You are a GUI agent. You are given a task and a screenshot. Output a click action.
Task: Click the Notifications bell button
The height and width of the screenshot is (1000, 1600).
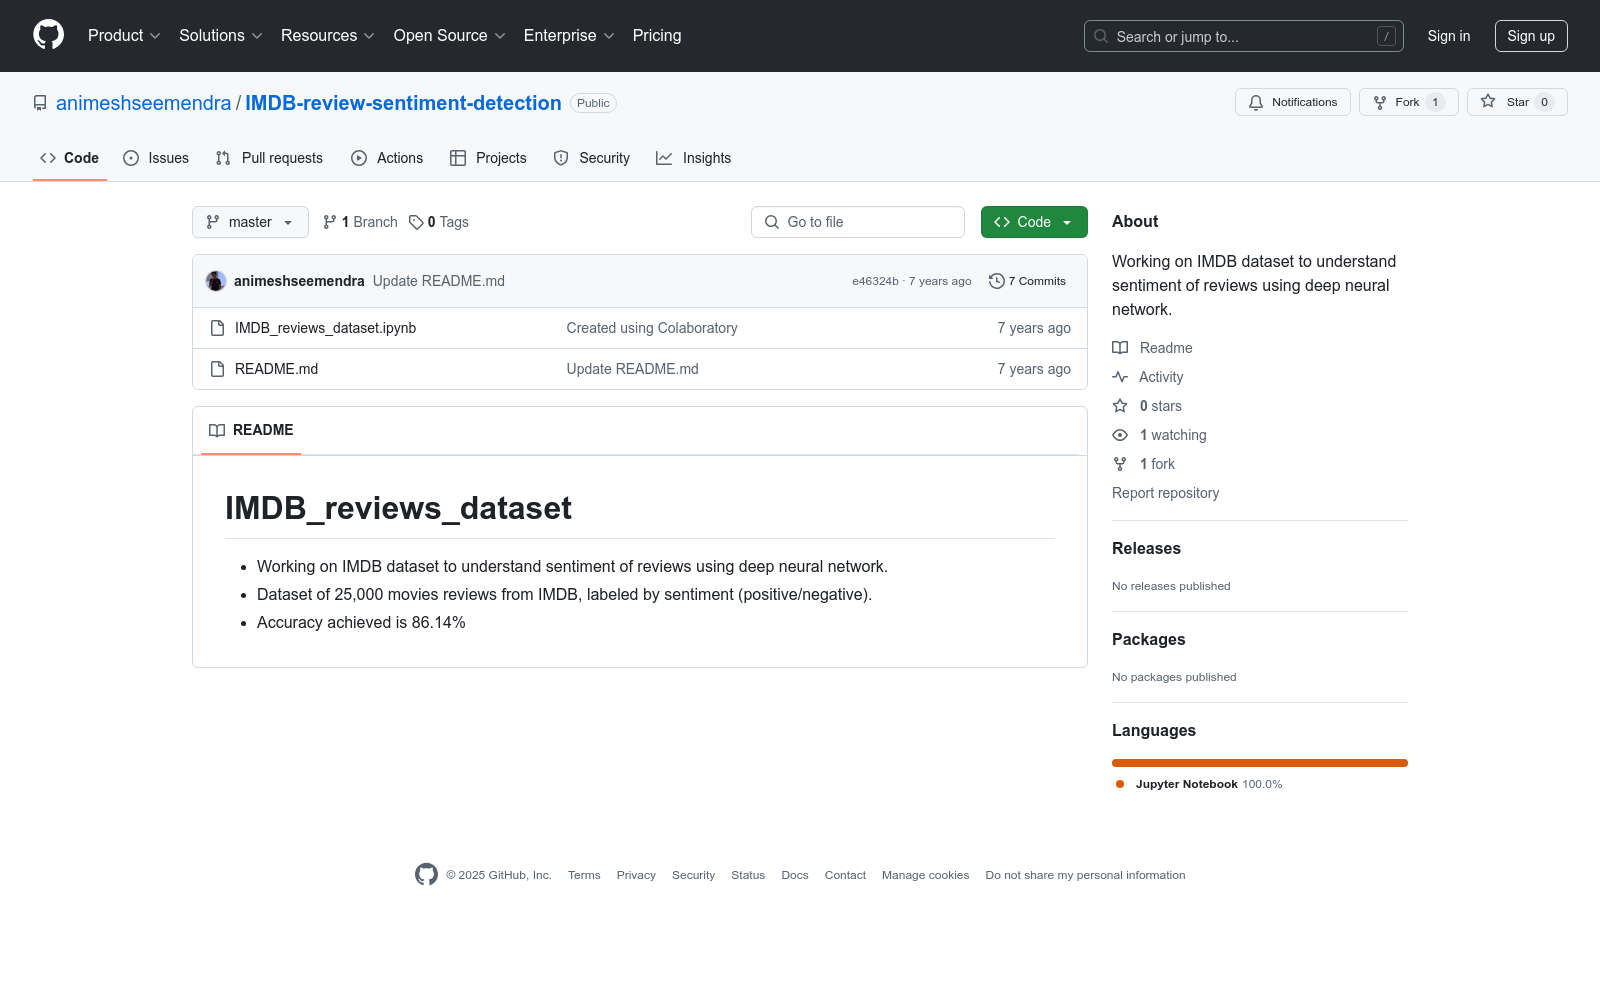click(x=1293, y=102)
